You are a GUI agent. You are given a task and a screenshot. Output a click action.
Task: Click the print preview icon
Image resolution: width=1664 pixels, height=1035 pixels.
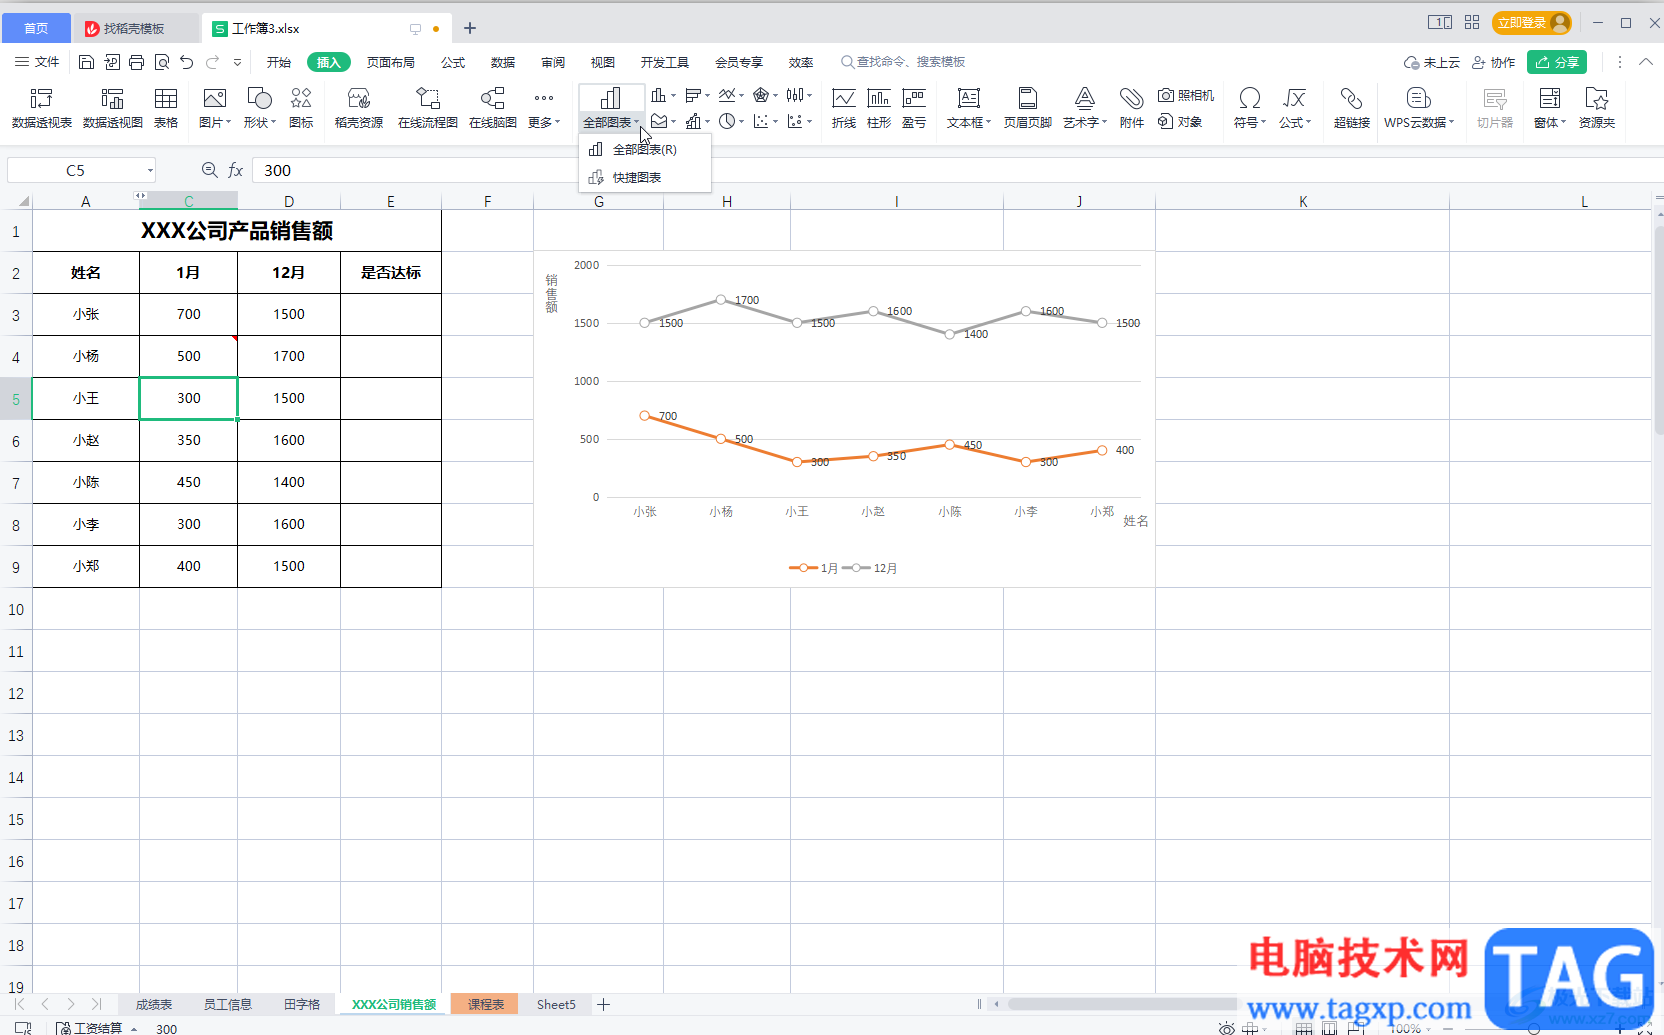161,62
